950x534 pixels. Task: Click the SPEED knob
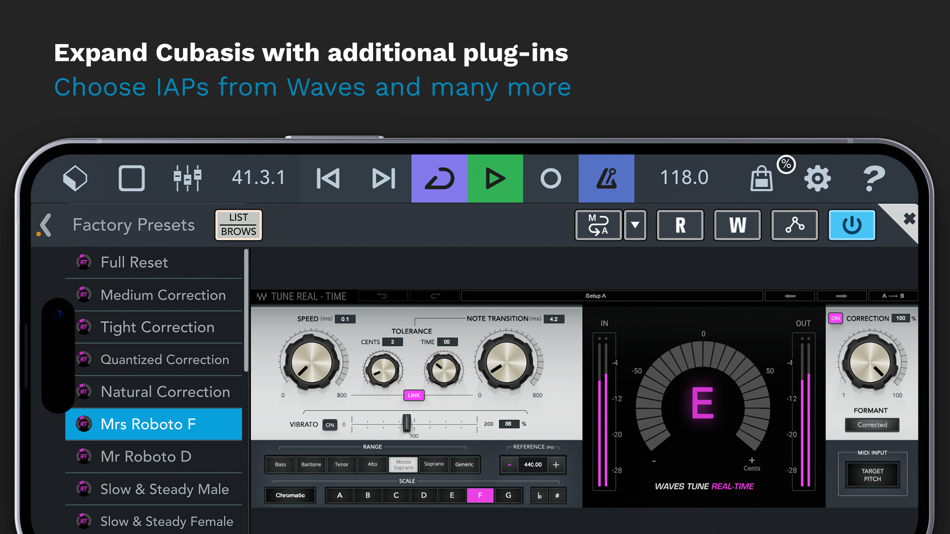point(311,362)
